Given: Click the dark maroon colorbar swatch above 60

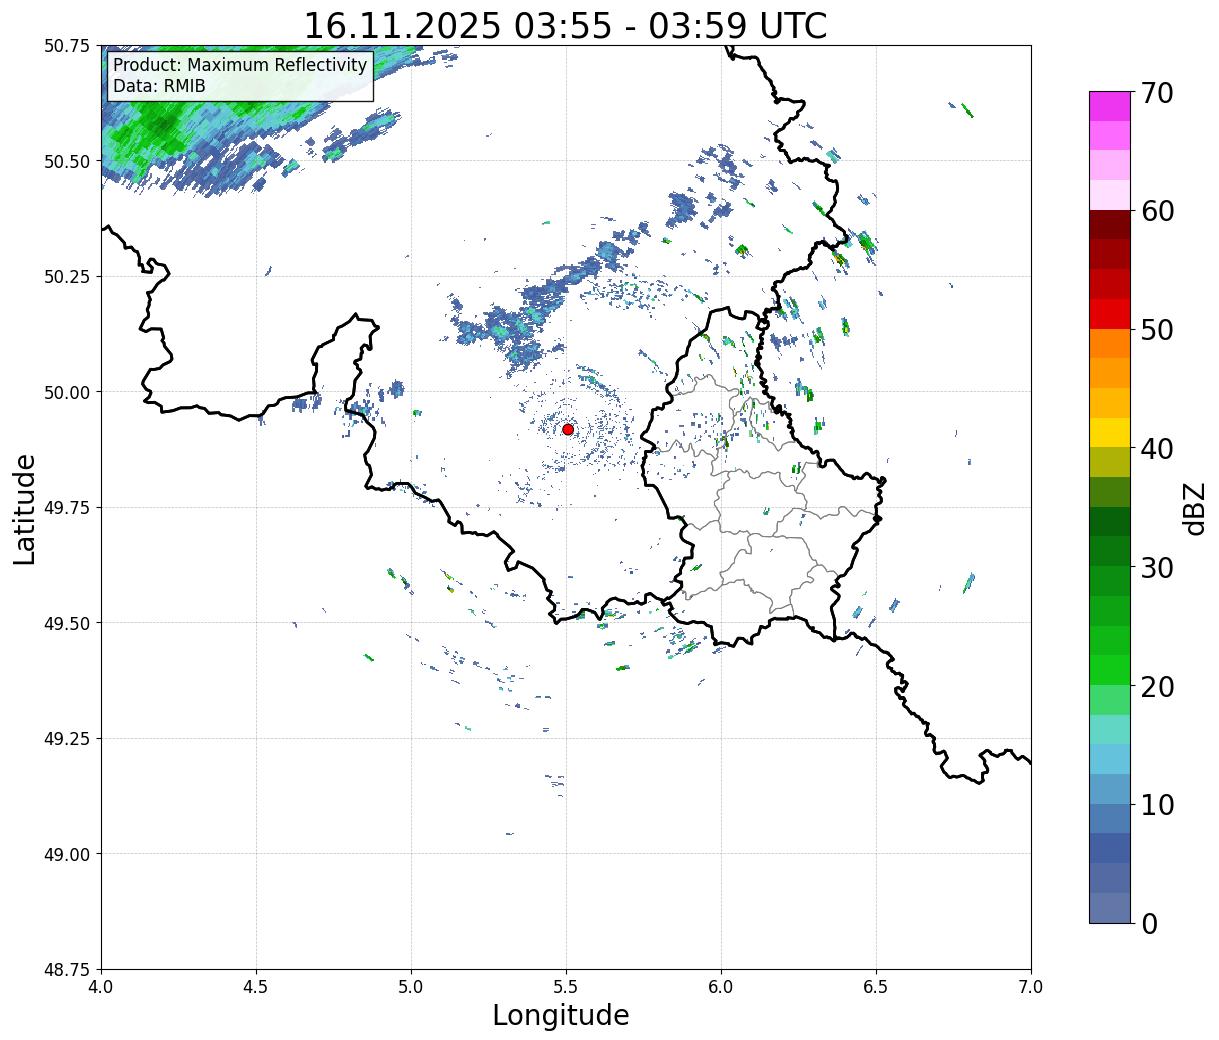Looking at the screenshot, I should point(1110,225).
